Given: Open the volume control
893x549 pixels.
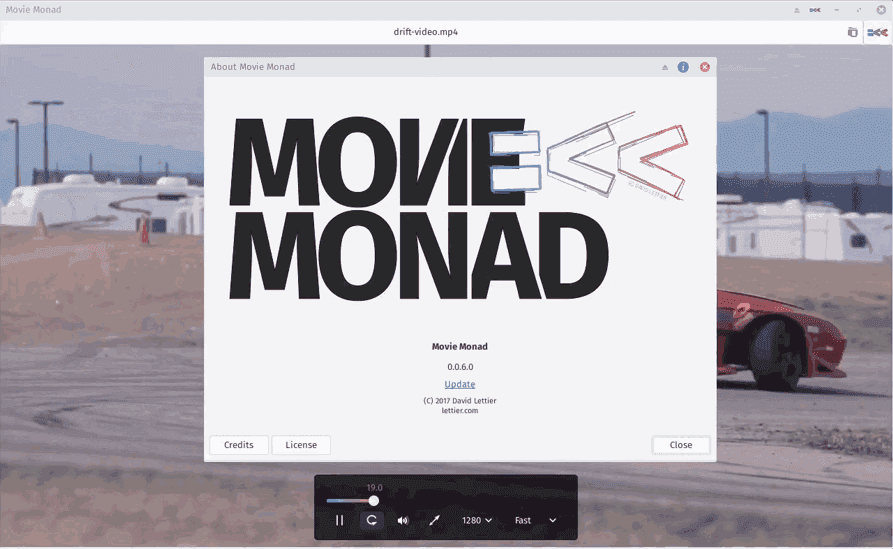Looking at the screenshot, I should (403, 520).
